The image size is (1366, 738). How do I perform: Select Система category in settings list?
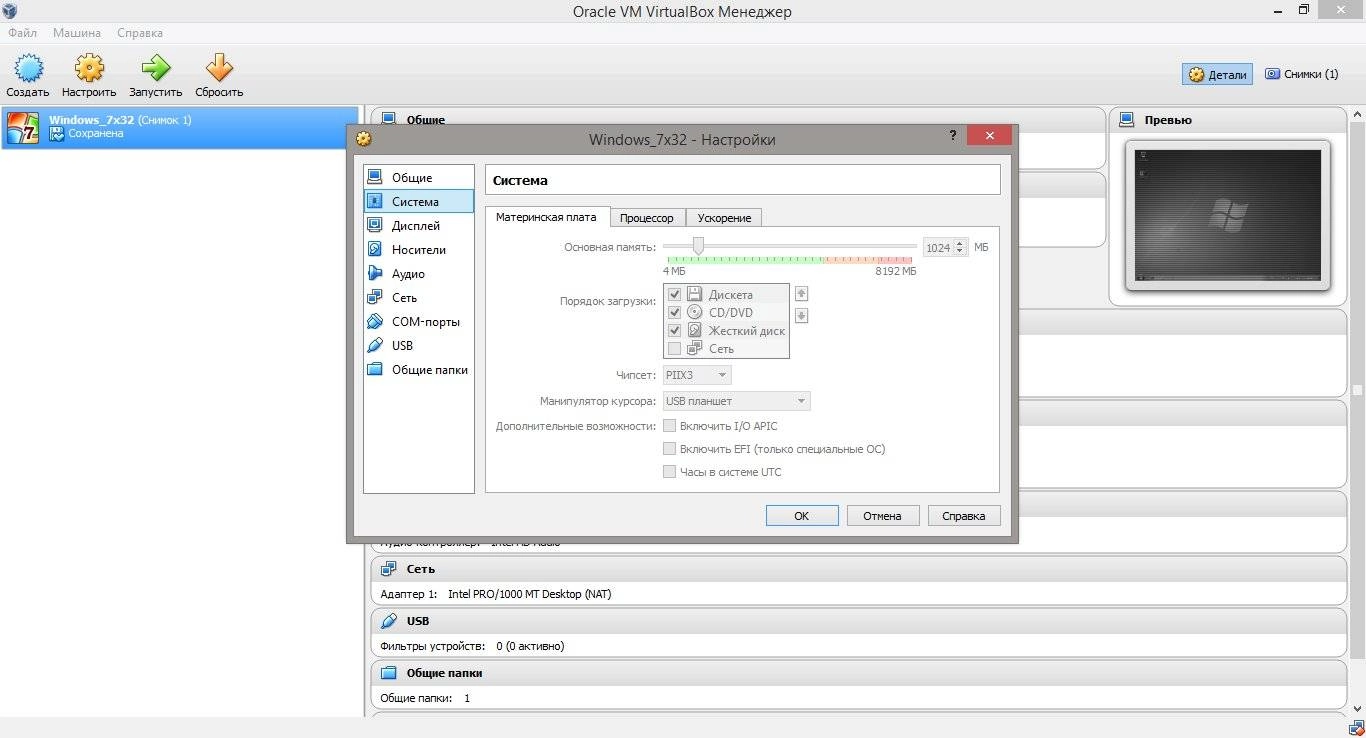click(x=419, y=201)
